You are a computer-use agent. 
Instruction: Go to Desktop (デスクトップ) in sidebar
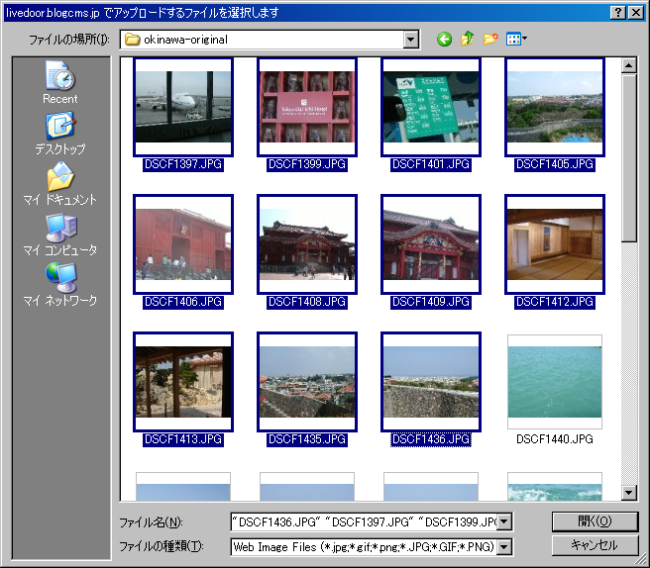[60, 133]
